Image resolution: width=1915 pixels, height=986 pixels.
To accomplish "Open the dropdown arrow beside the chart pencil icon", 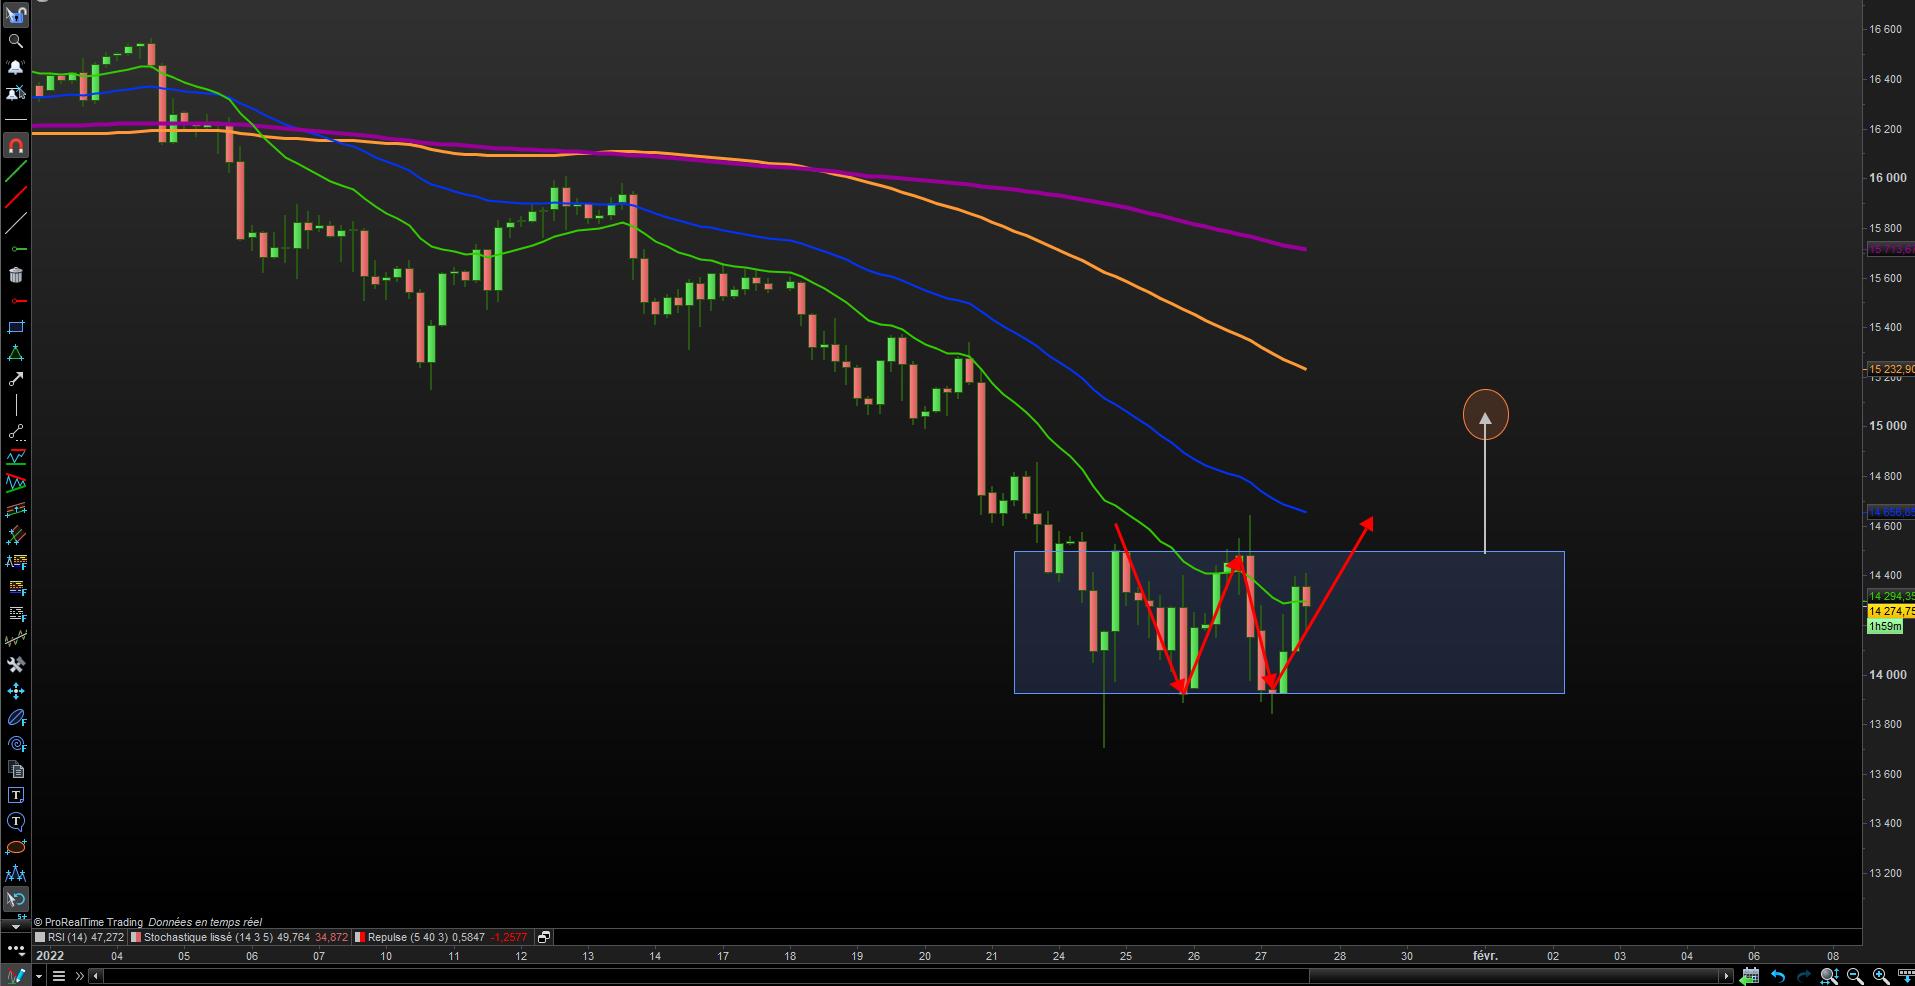I will point(39,977).
